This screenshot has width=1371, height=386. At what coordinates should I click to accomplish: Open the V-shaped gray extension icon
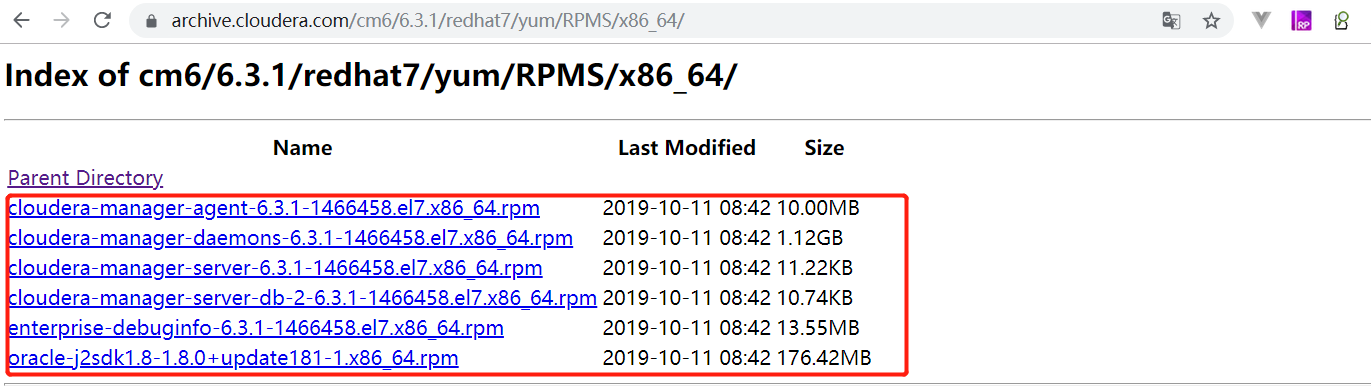tap(1262, 20)
